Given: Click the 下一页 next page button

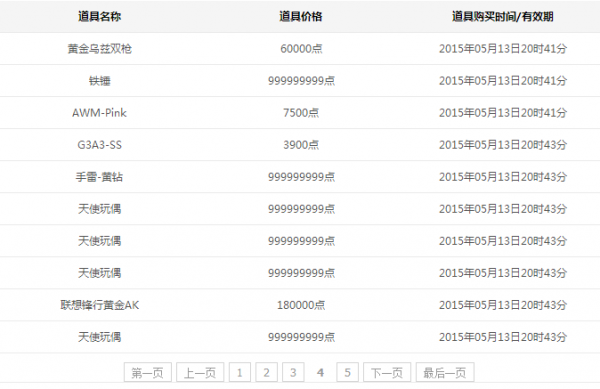Looking at the screenshot, I should [387, 372].
